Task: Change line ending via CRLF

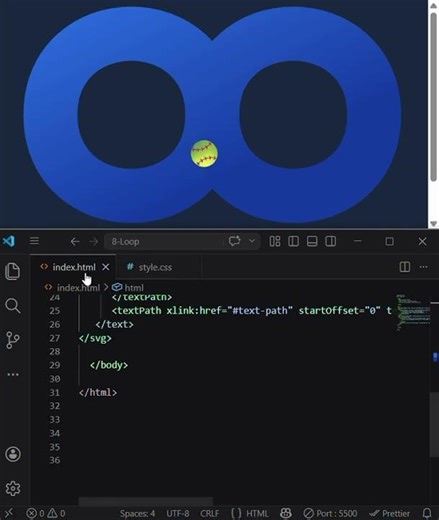Action: pyautogui.click(x=209, y=513)
